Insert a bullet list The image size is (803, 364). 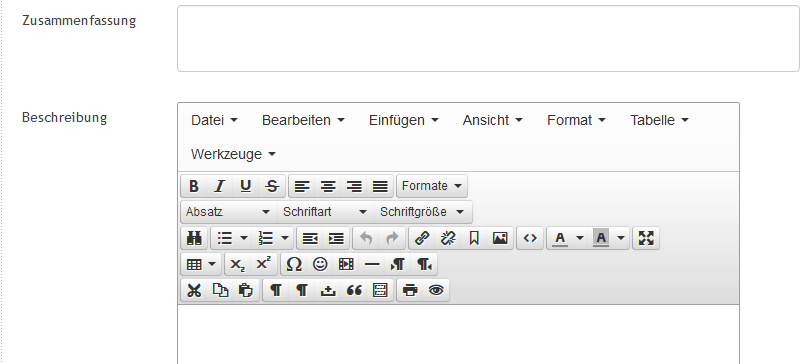(x=225, y=238)
